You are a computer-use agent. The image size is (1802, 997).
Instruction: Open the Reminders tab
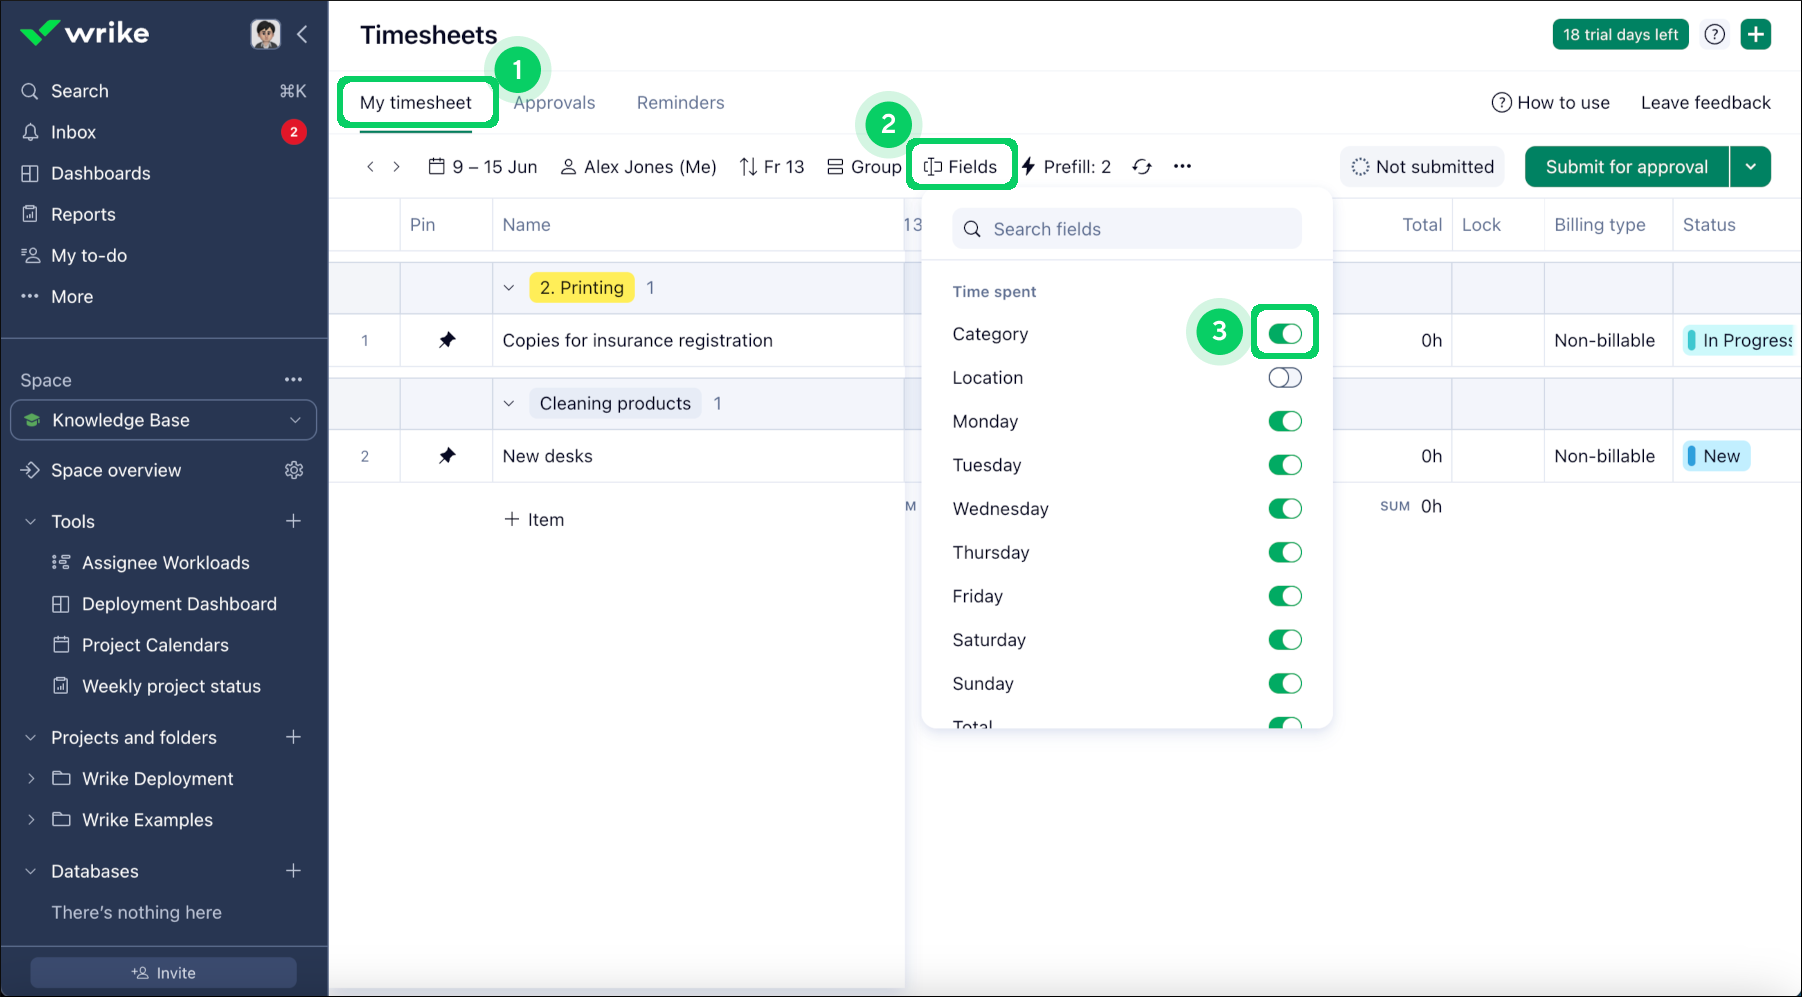pos(680,103)
